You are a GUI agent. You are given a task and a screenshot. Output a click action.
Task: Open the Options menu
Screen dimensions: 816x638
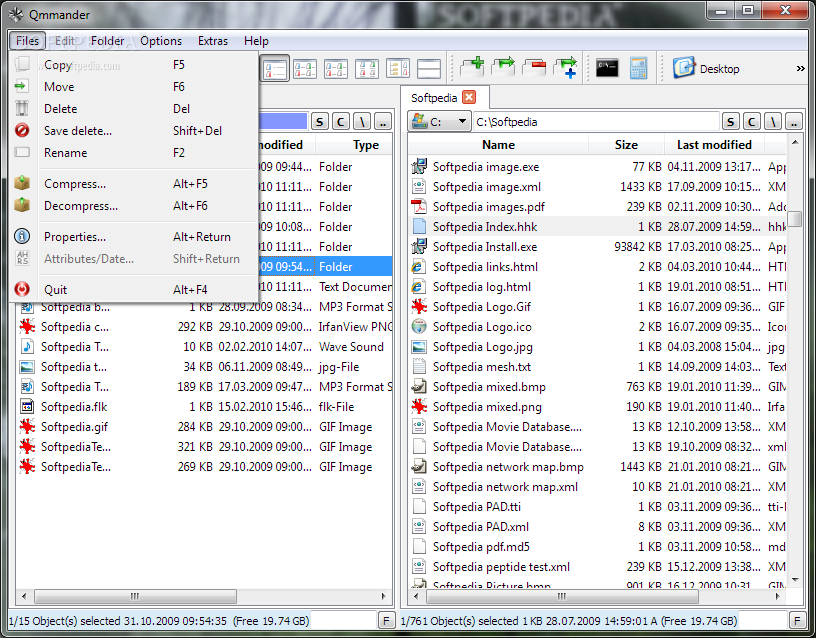(161, 41)
